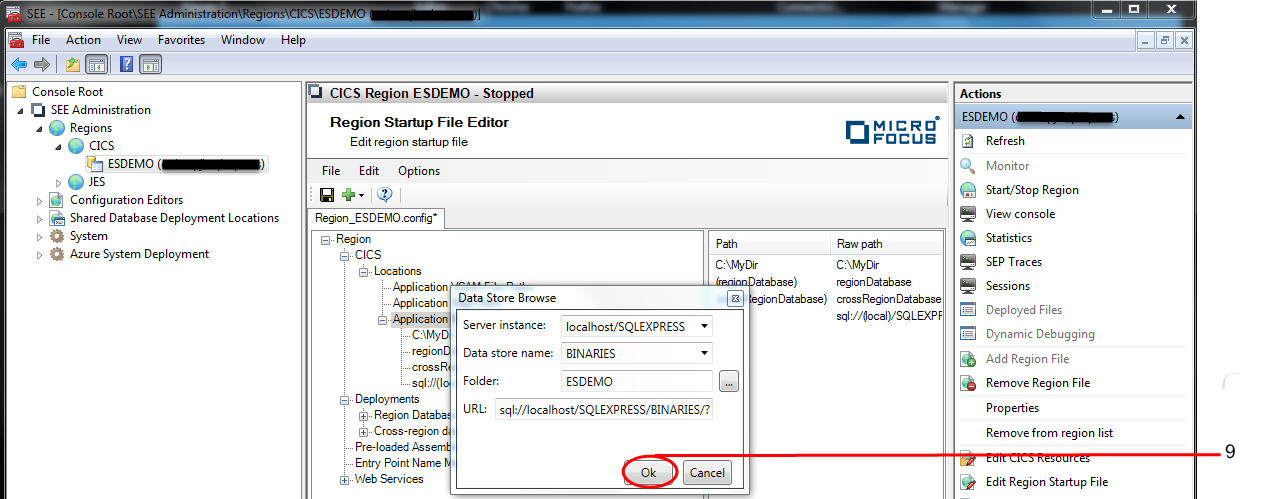Click the Back arrow in the MMC toolbar
Screen dimensions: 1279x499
pos(19,64)
